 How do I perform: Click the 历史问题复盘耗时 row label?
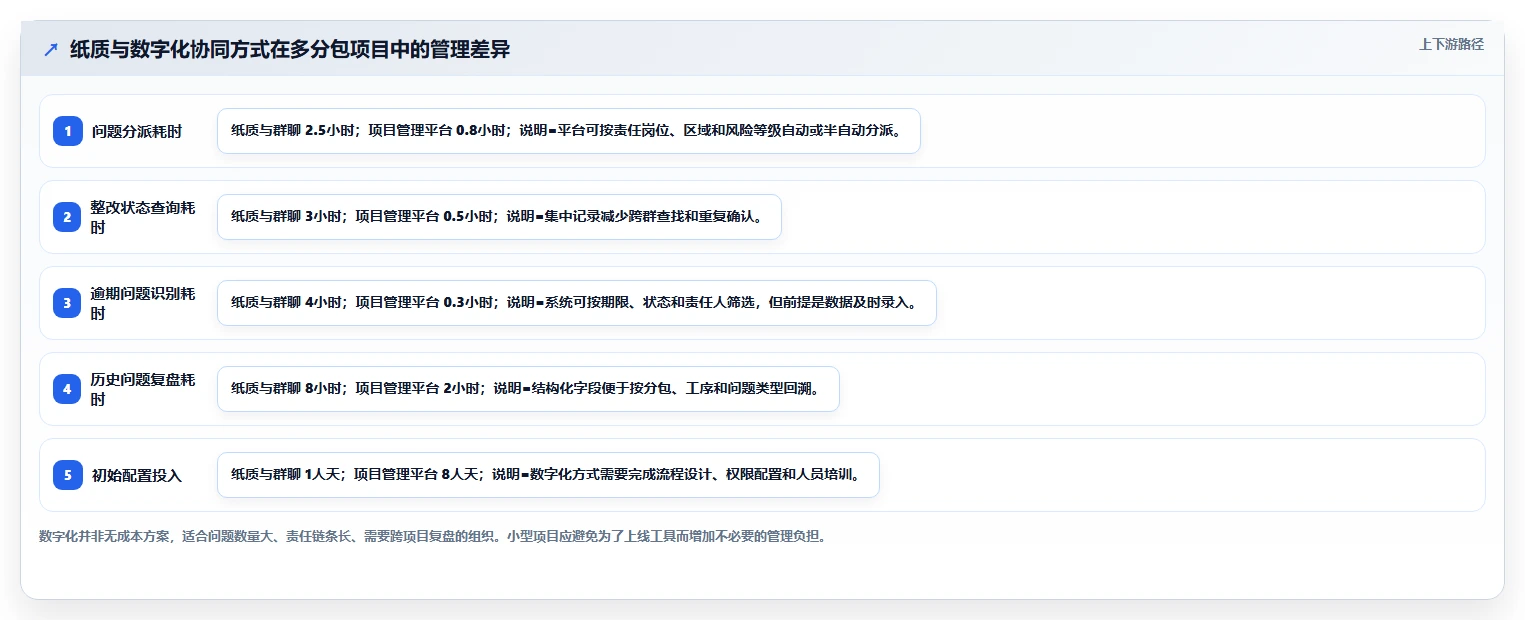143,389
